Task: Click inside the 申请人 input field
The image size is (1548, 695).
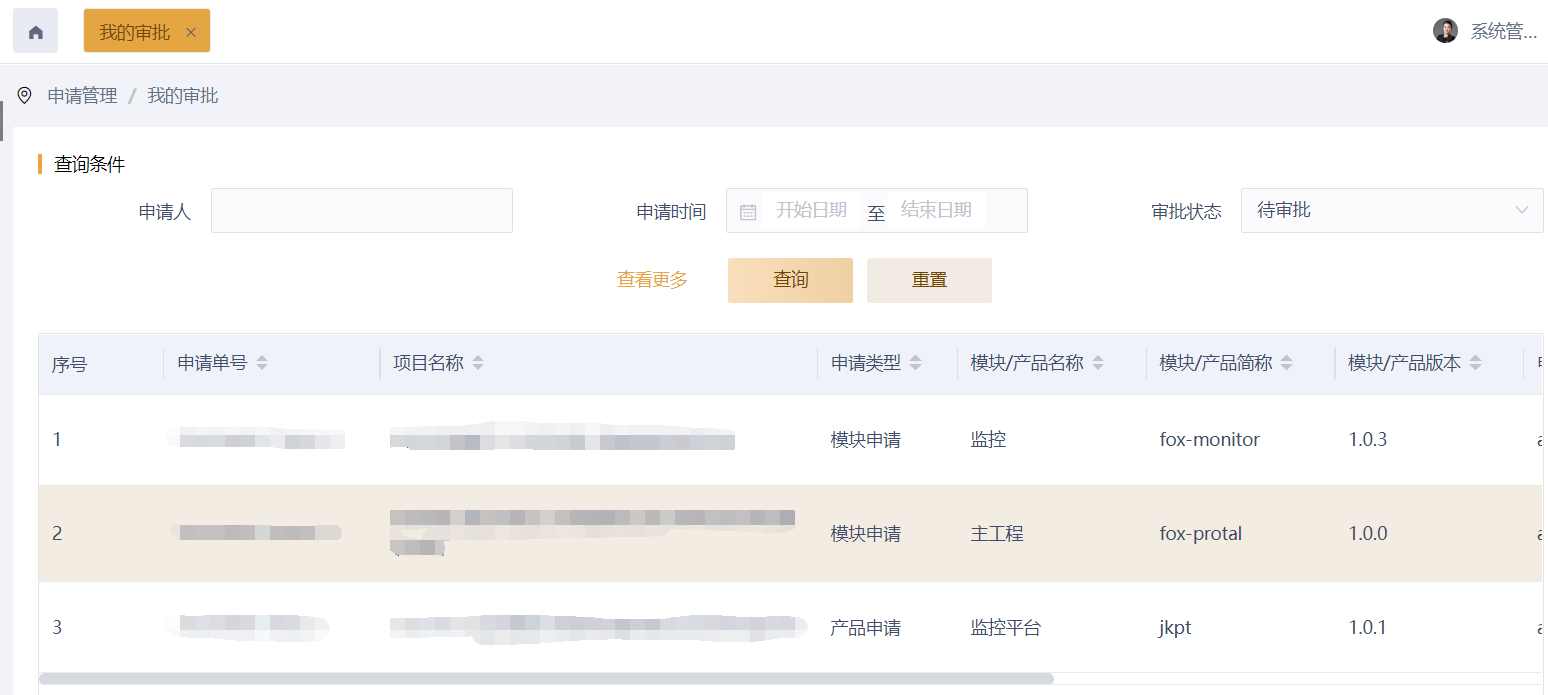Action: 361,210
